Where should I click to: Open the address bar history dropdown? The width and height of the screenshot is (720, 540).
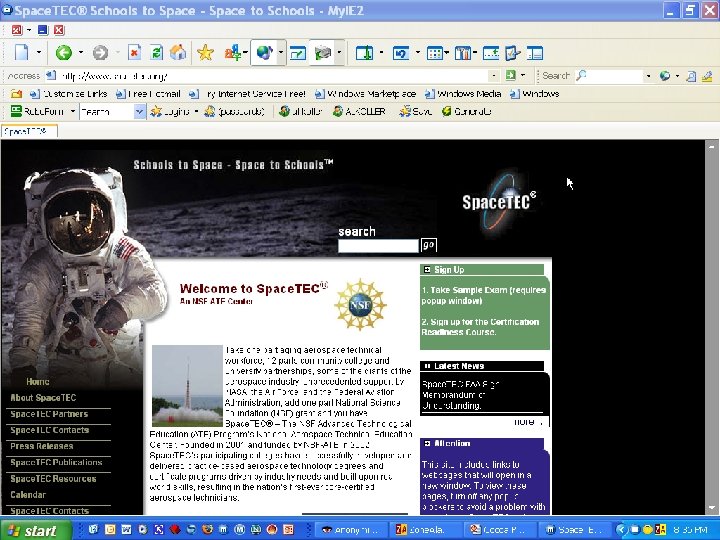click(x=495, y=75)
